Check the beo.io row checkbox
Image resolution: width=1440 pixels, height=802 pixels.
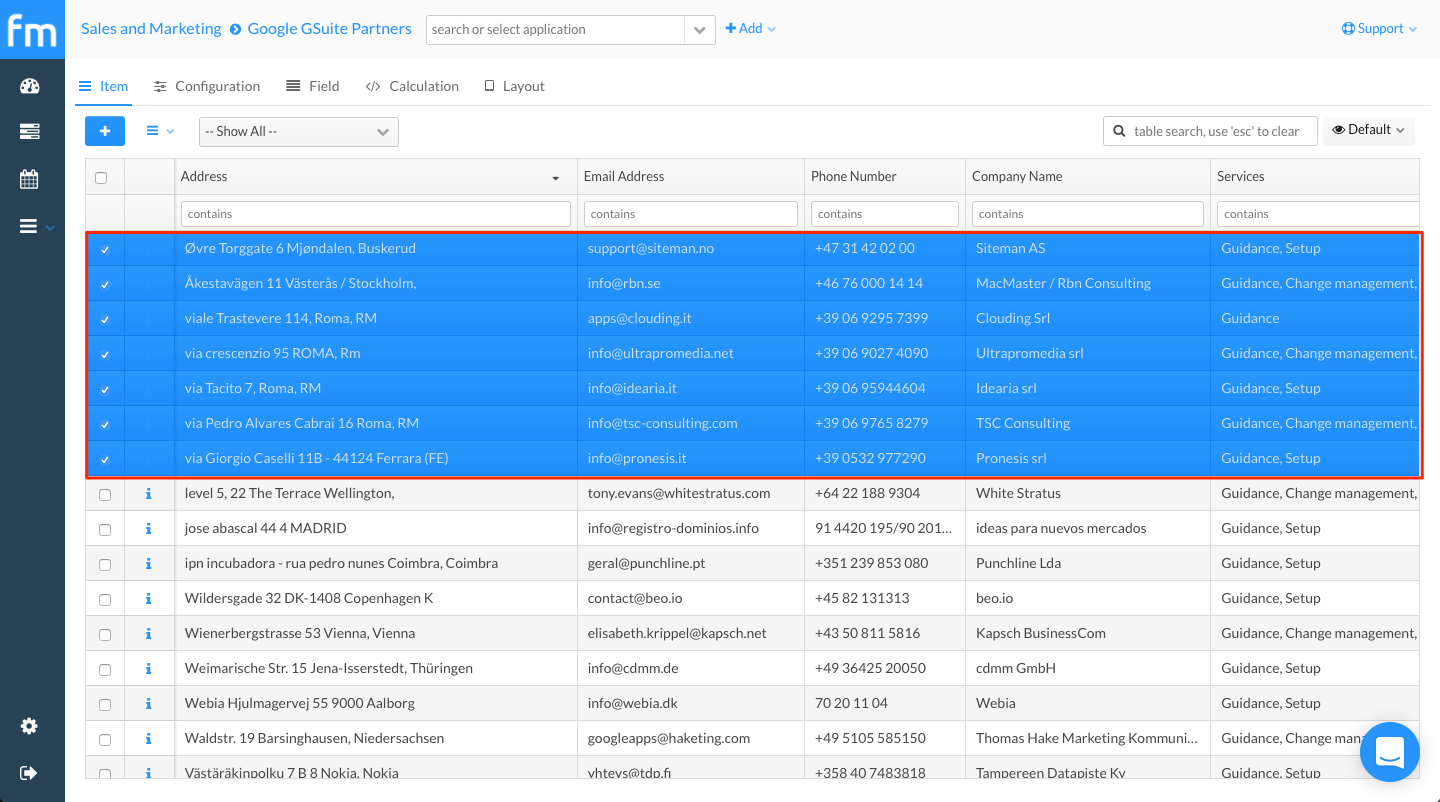tap(105, 600)
